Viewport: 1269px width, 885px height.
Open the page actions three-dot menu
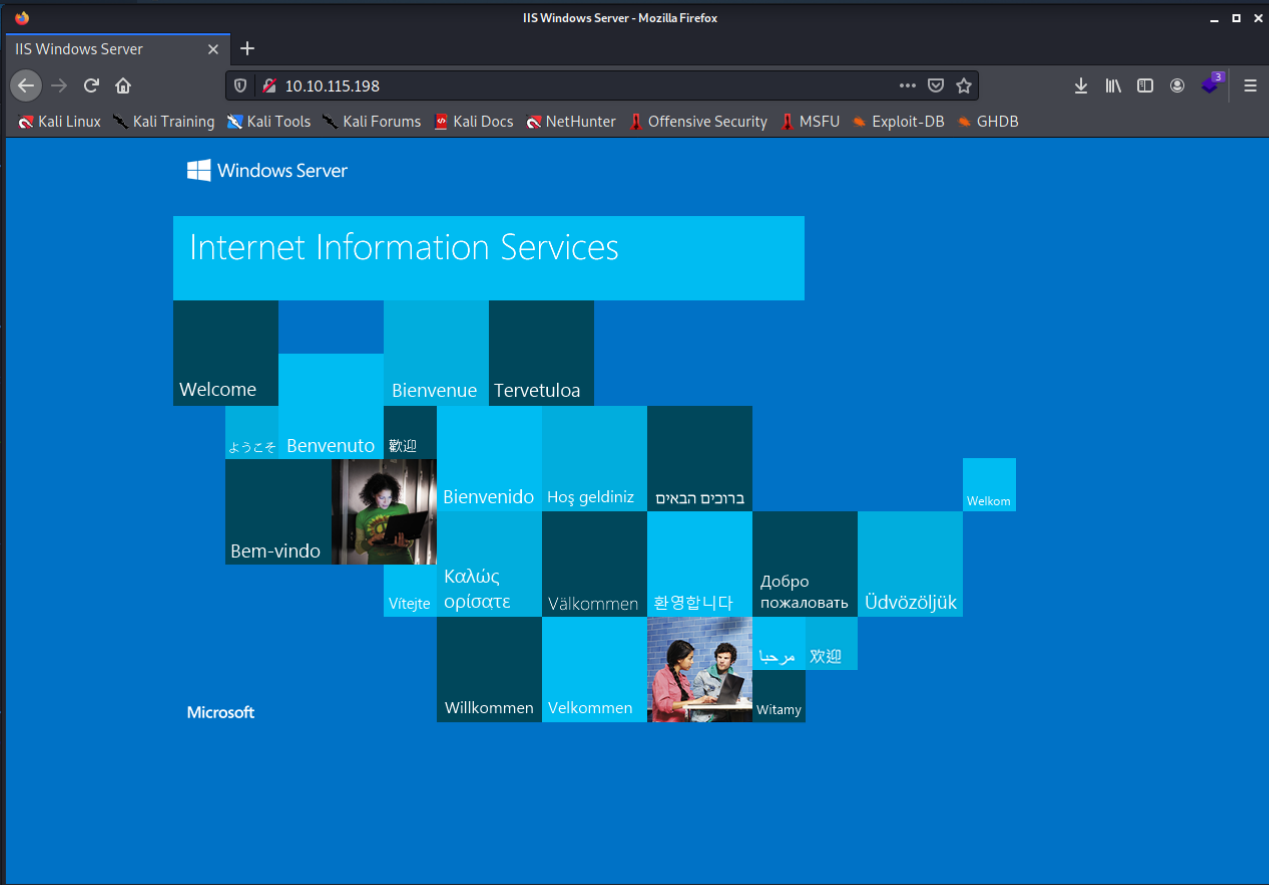(907, 86)
